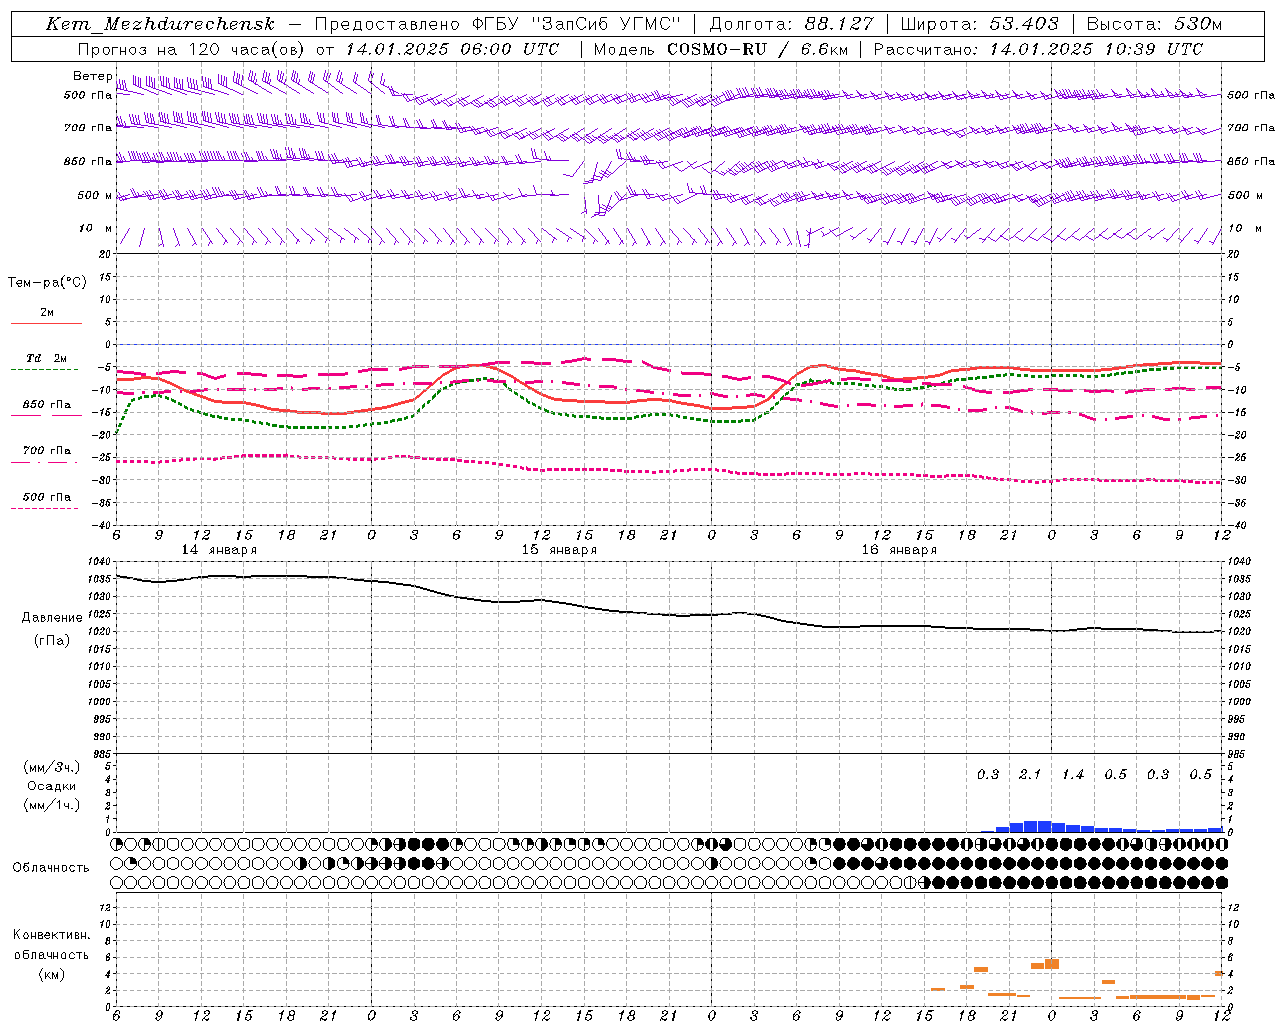Screen dimensions: 1280x1024
Task: Click the Конвективн. convective cloud label
Action: click(51, 935)
